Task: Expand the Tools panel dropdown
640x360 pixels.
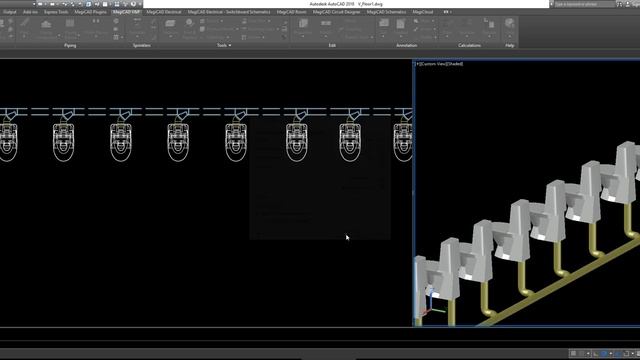Action: coord(224,45)
